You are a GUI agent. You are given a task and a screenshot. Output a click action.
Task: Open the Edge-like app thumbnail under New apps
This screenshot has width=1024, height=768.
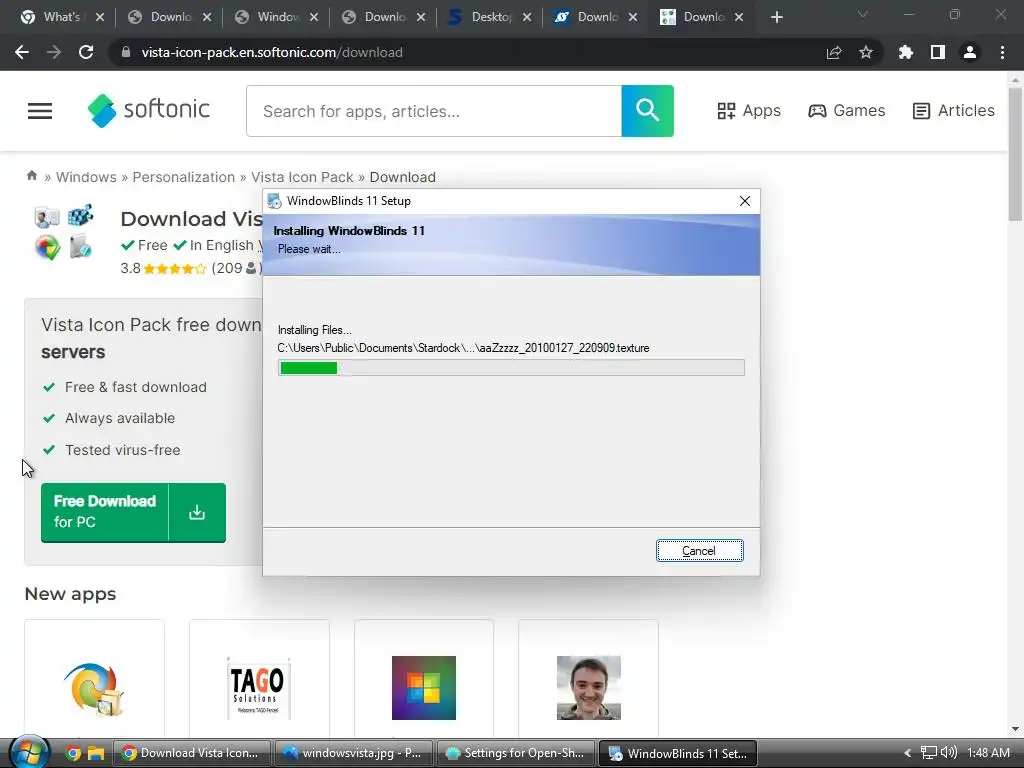pos(94,688)
